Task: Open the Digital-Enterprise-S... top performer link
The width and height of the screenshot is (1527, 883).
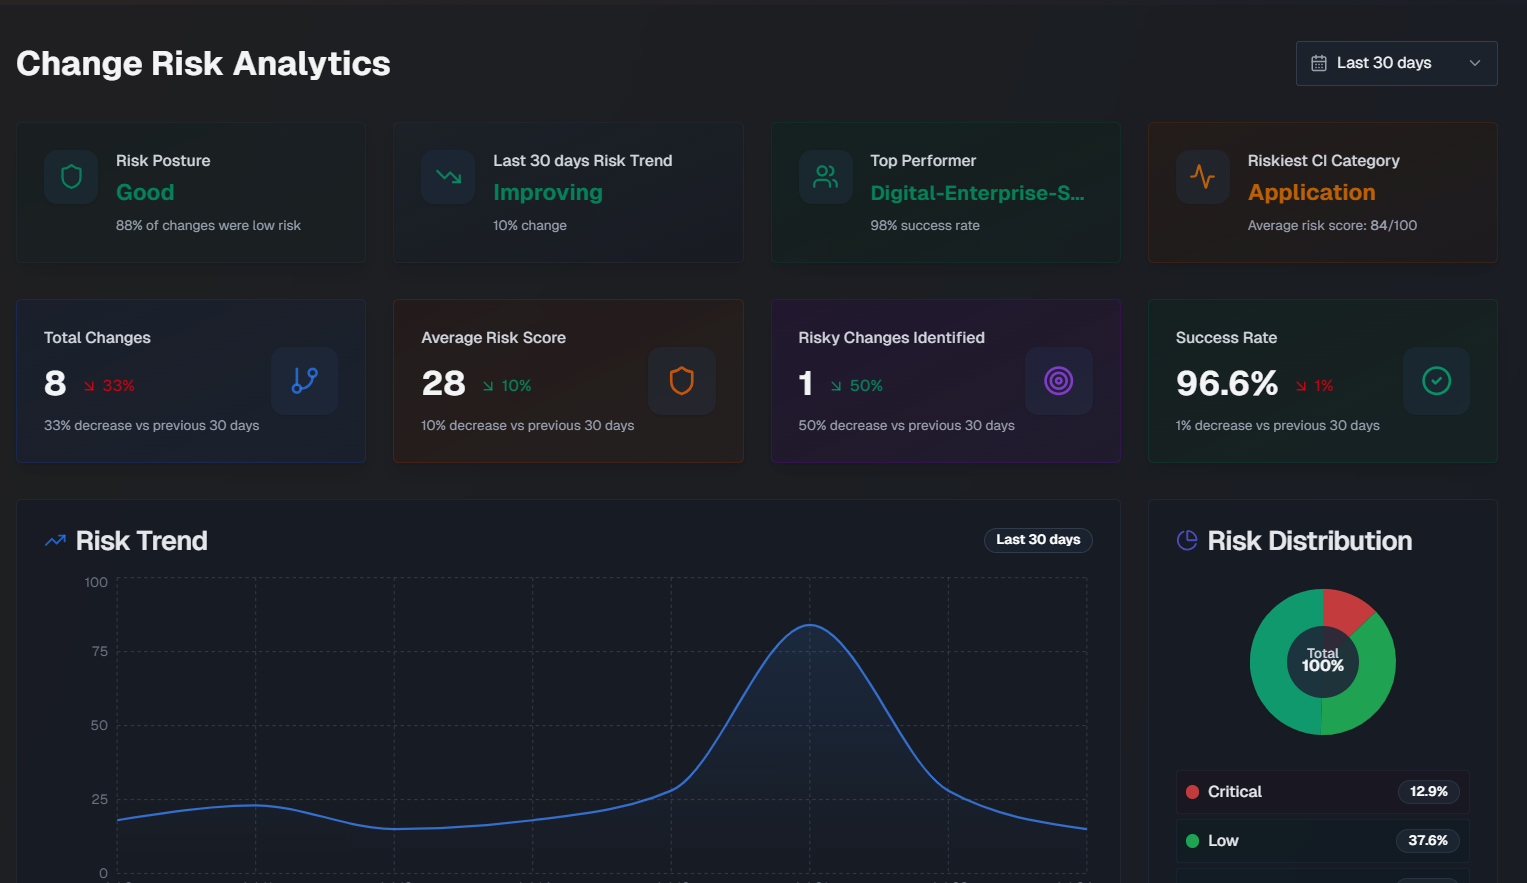Action: point(977,193)
